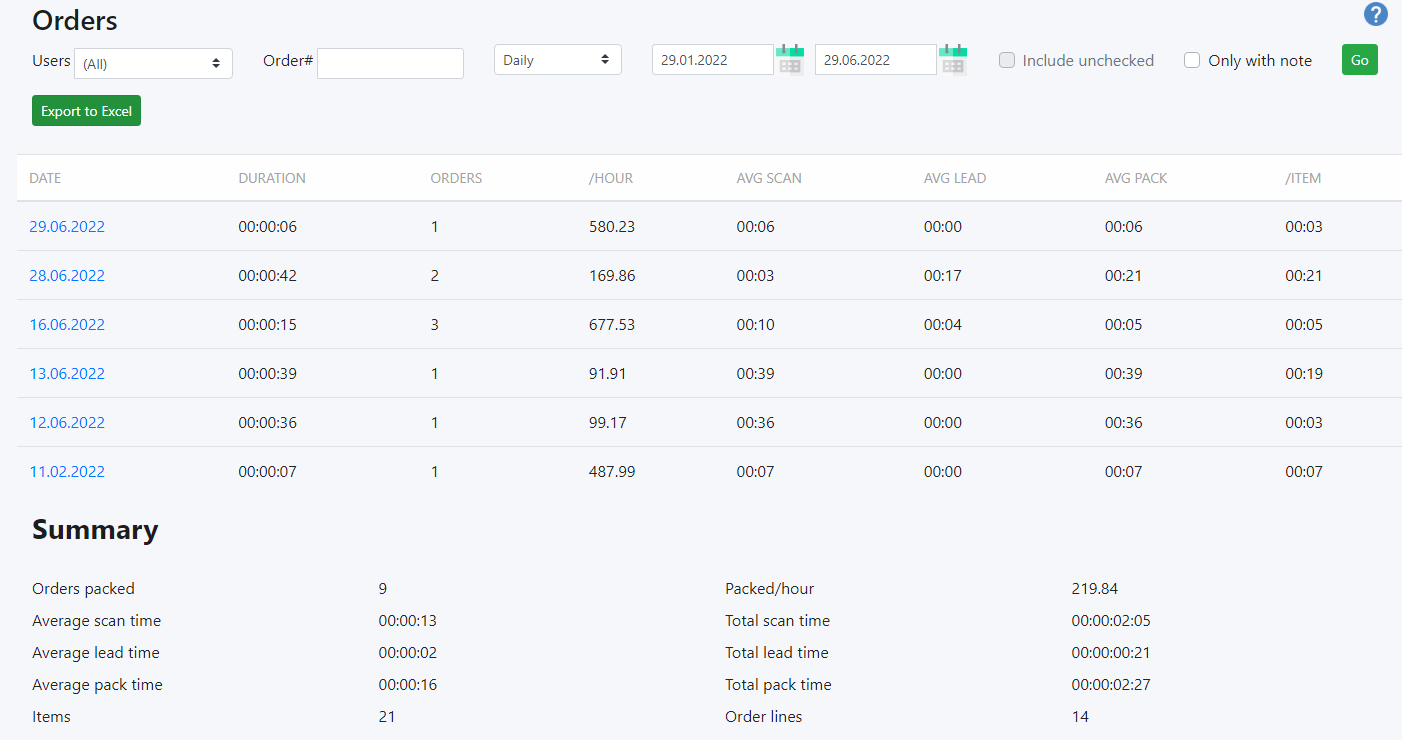1402x740 pixels.
Task: Click the Export to Excel button
Action: point(86,110)
